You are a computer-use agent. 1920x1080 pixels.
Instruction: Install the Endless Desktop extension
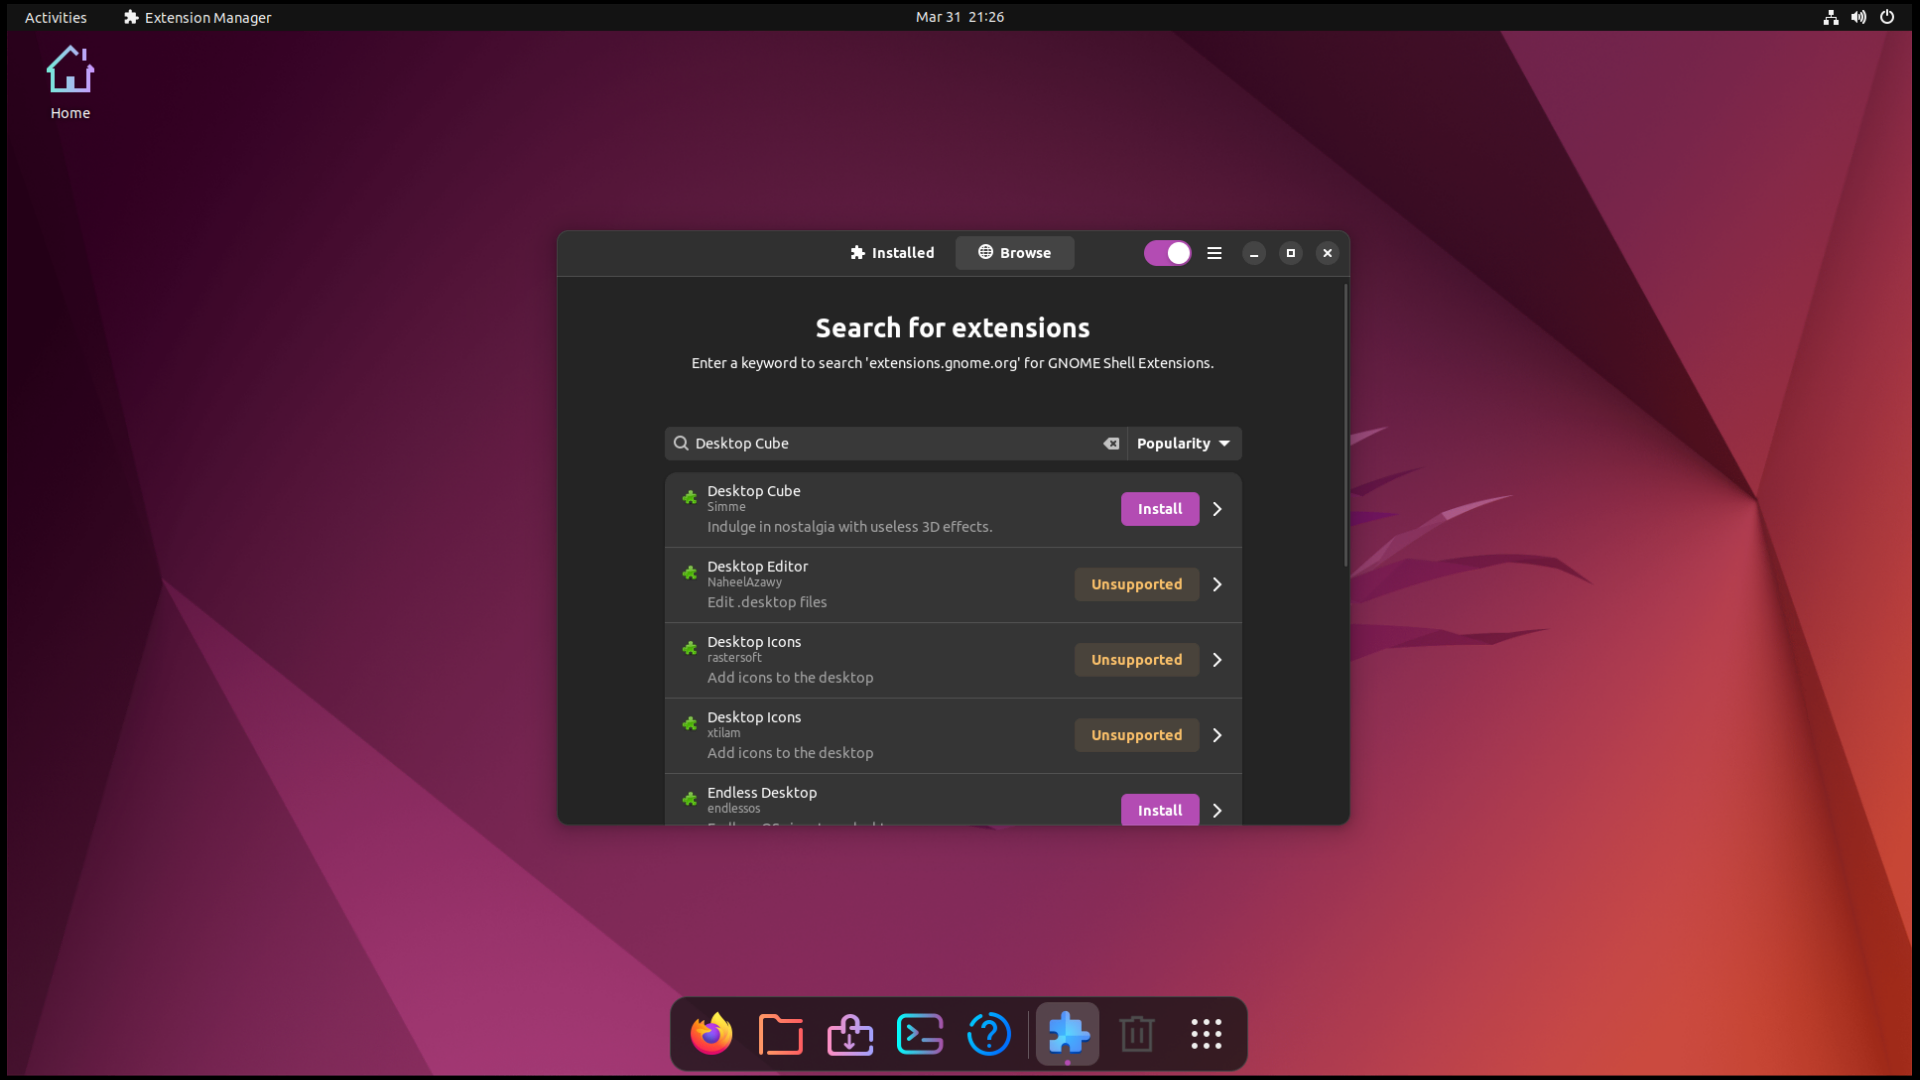tap(1160, 809)
